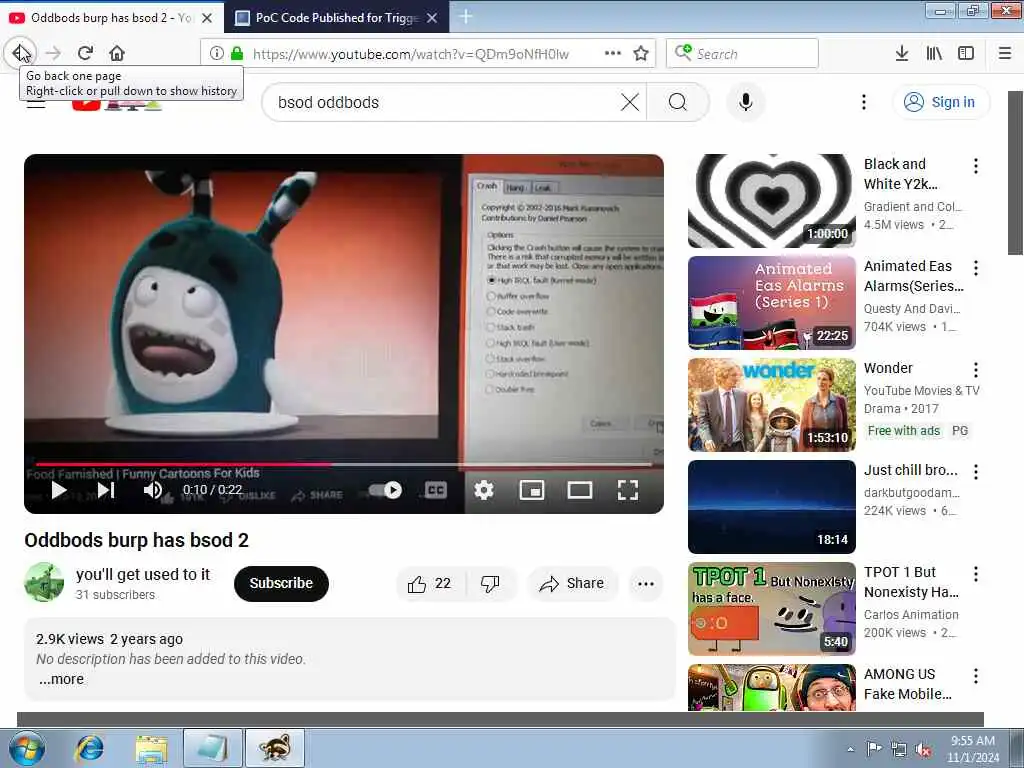
Task: Open the Firefox hamburger menu
Action: (x=1005, y=54)
